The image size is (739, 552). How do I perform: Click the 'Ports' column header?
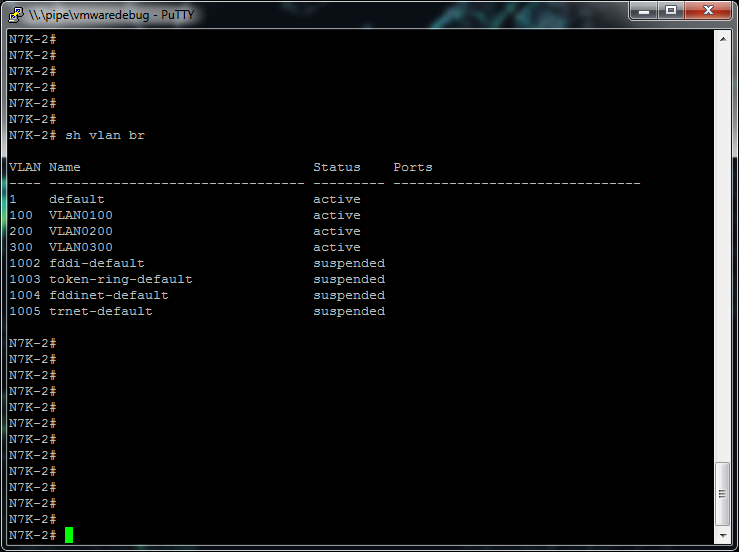pos(413,167)
